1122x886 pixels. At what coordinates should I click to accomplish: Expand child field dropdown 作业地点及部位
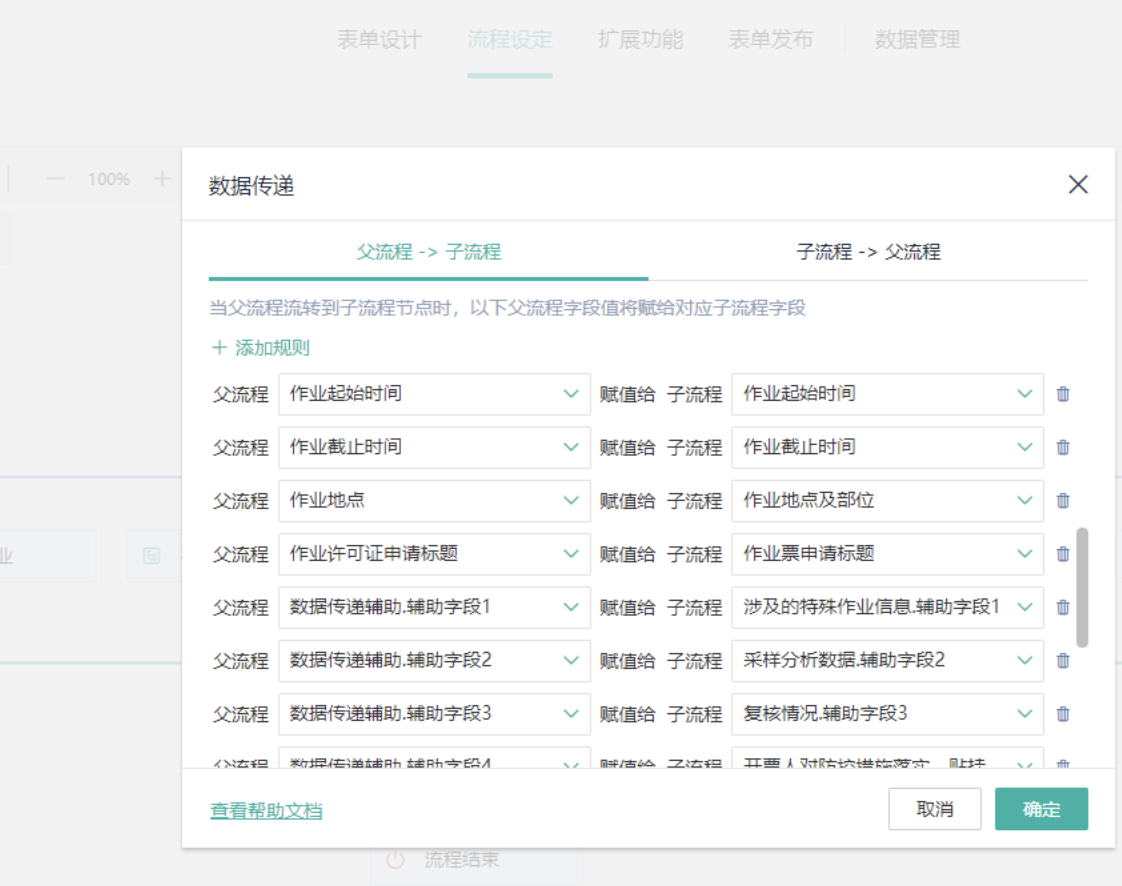(887, 500)
